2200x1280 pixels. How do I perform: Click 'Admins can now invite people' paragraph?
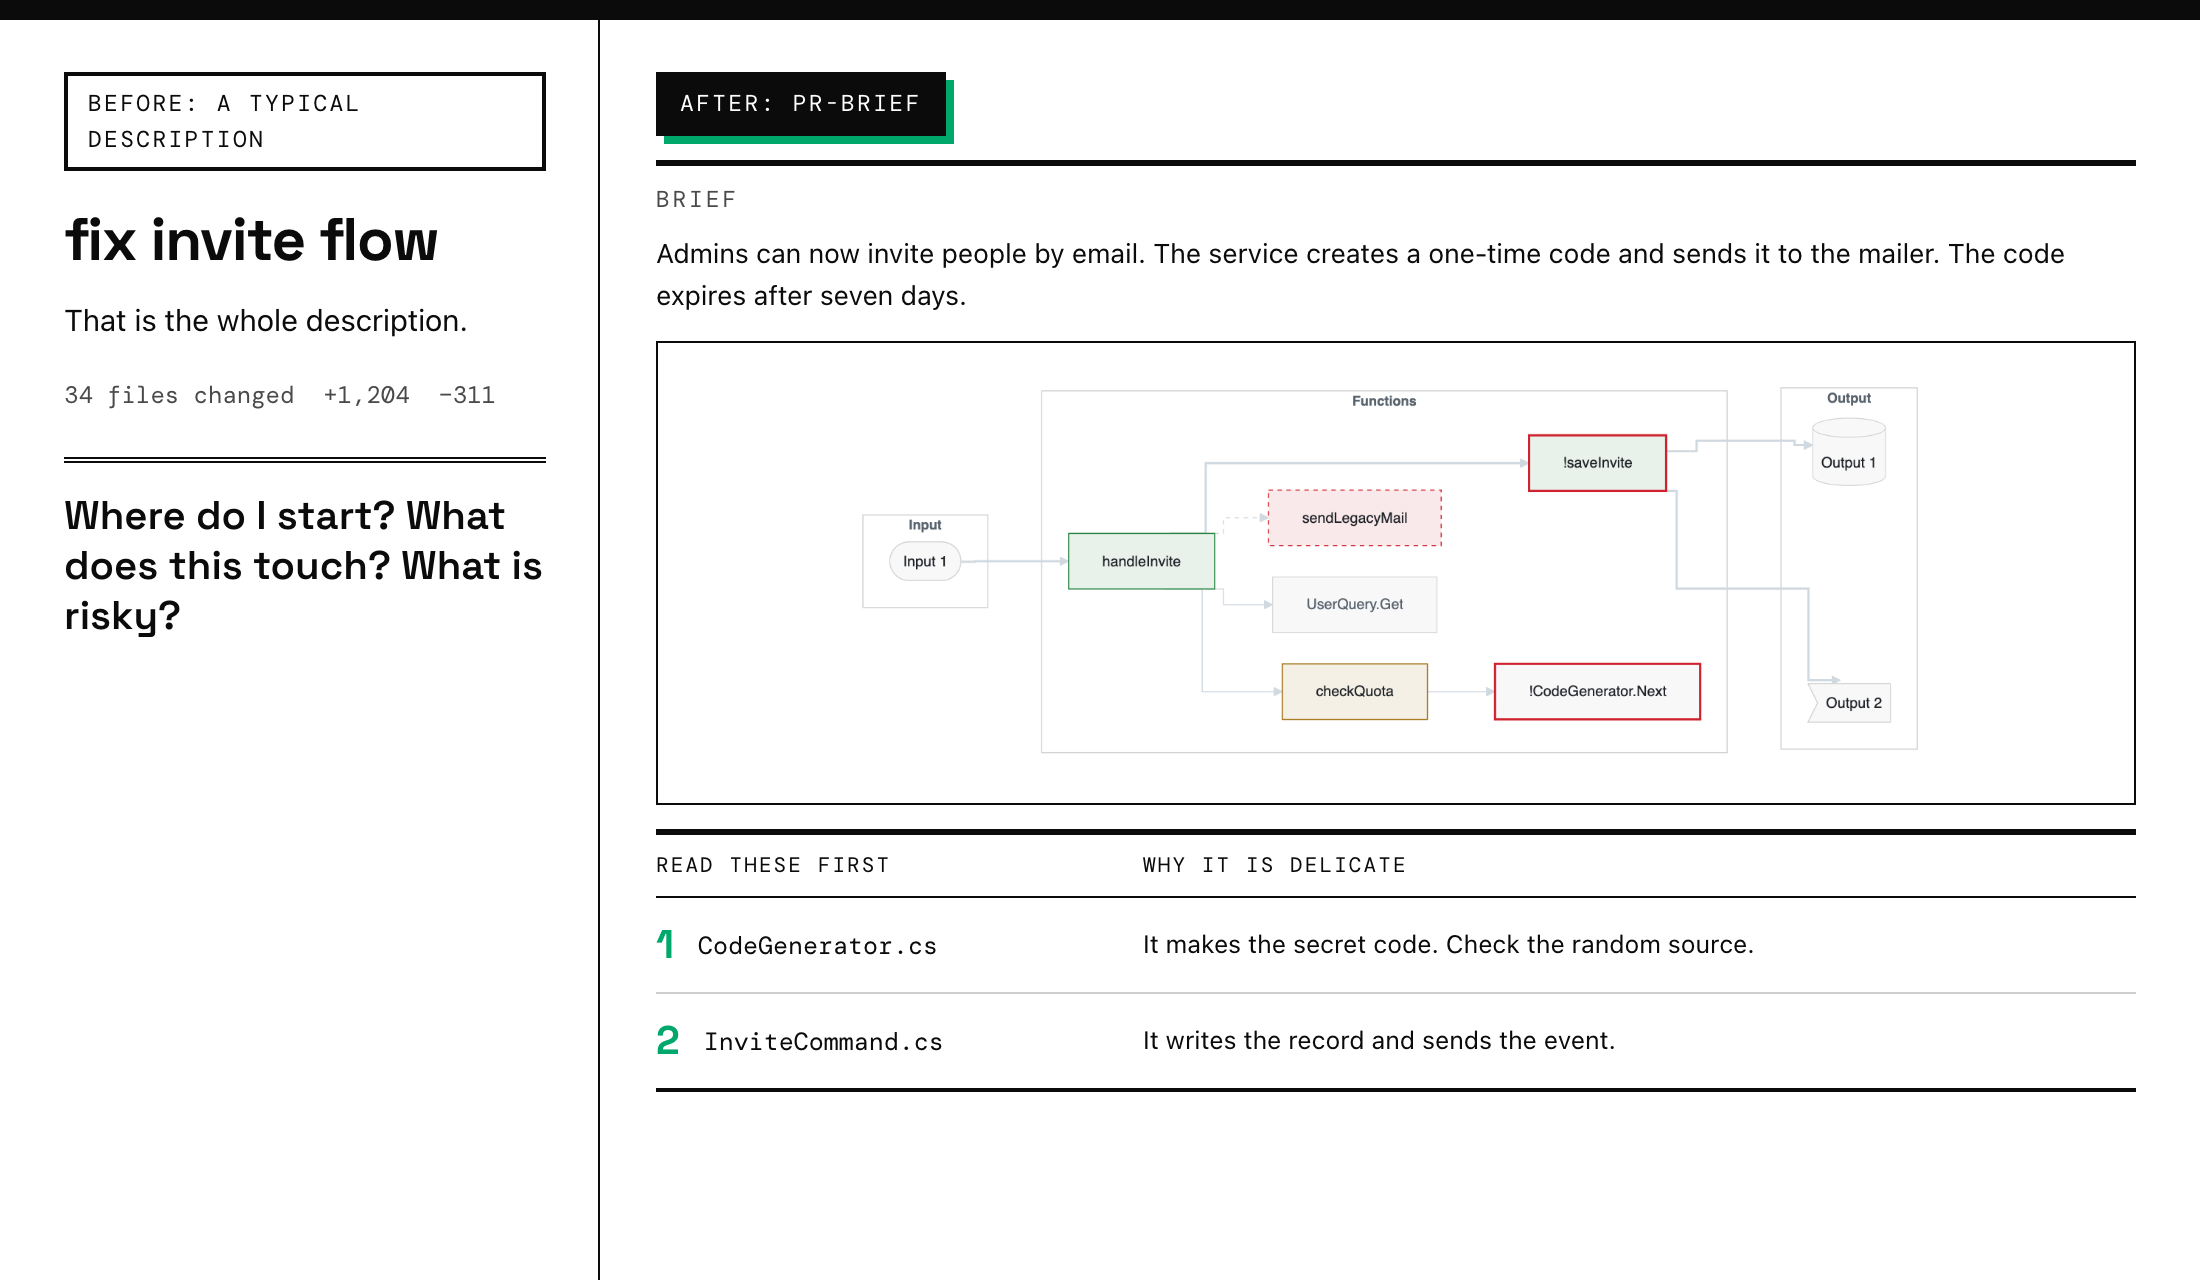click(x=1360, y=275)
